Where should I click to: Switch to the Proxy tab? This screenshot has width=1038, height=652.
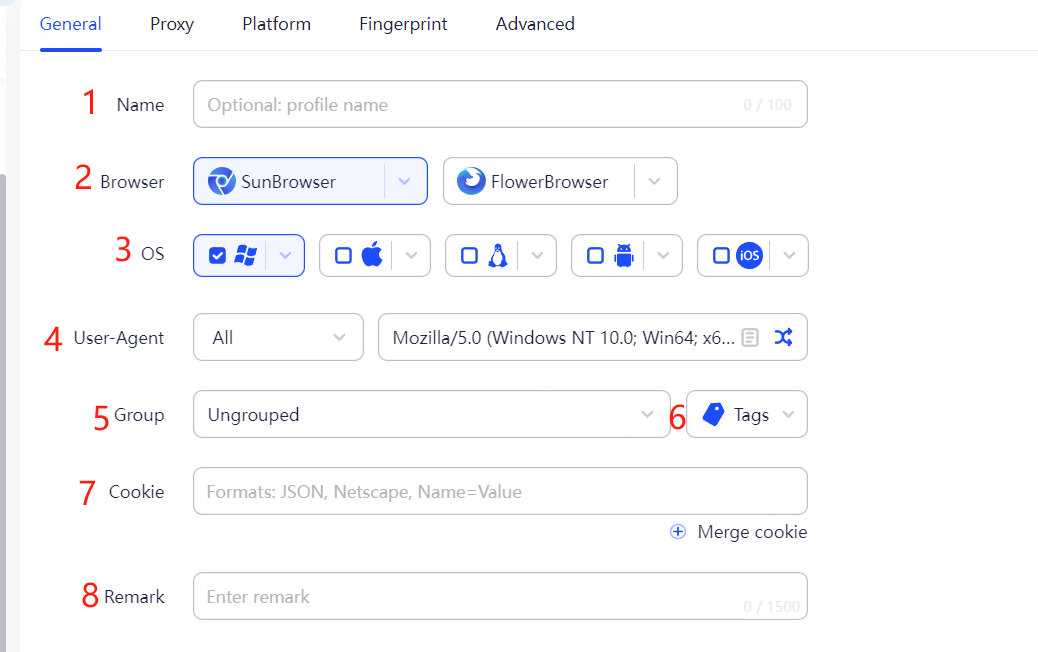point(171,24)
